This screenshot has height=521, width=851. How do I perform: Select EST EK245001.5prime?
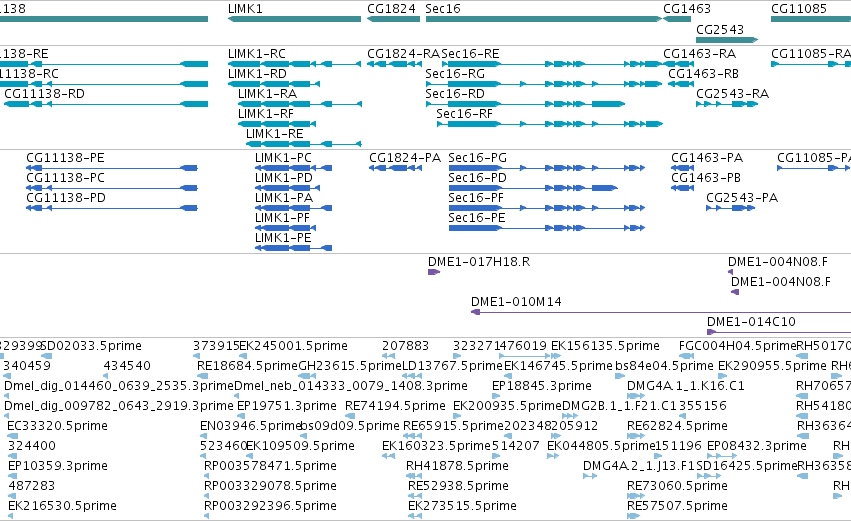click(294, 346)
